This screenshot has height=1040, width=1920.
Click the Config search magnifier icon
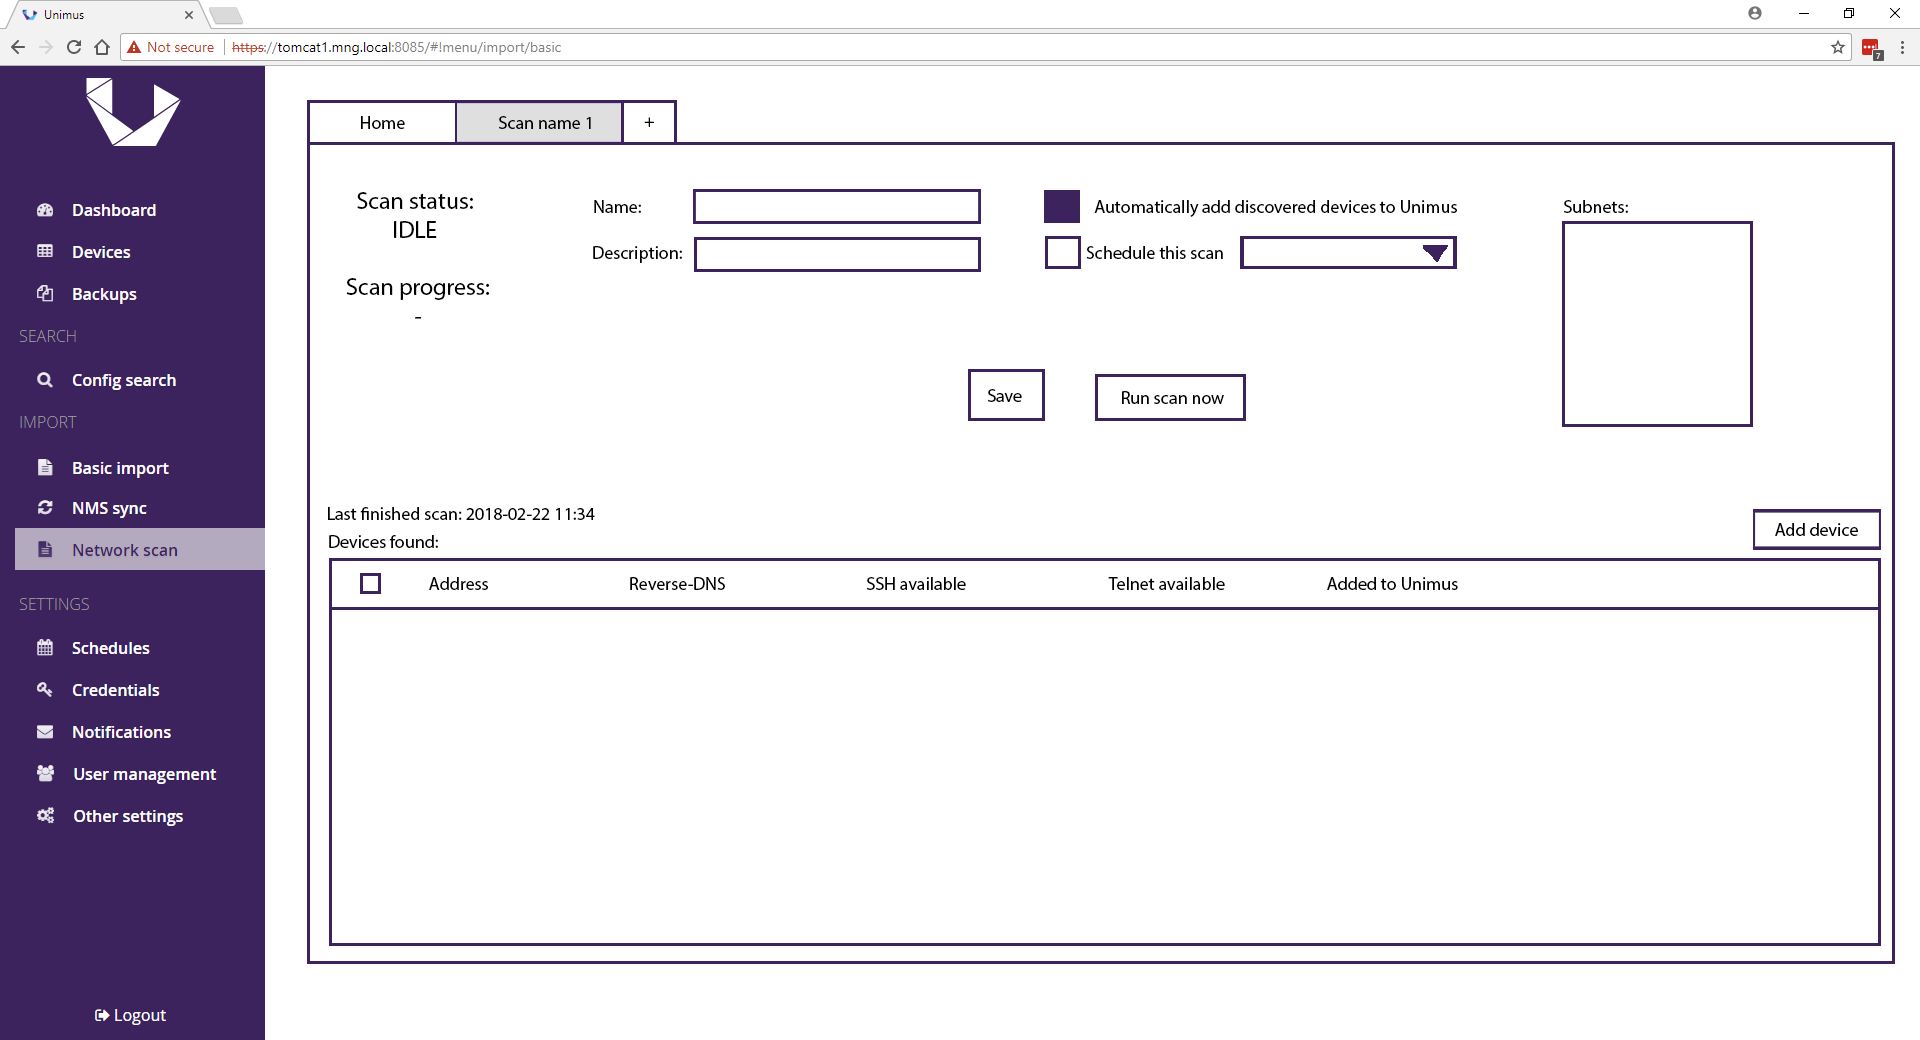pos(45,380)
